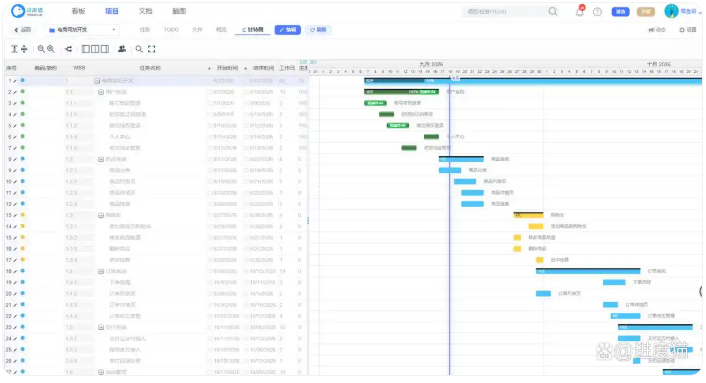Screen dimensions: 706x383
Task: Zoom out the Gantt timeline
Action: [41, 49]
